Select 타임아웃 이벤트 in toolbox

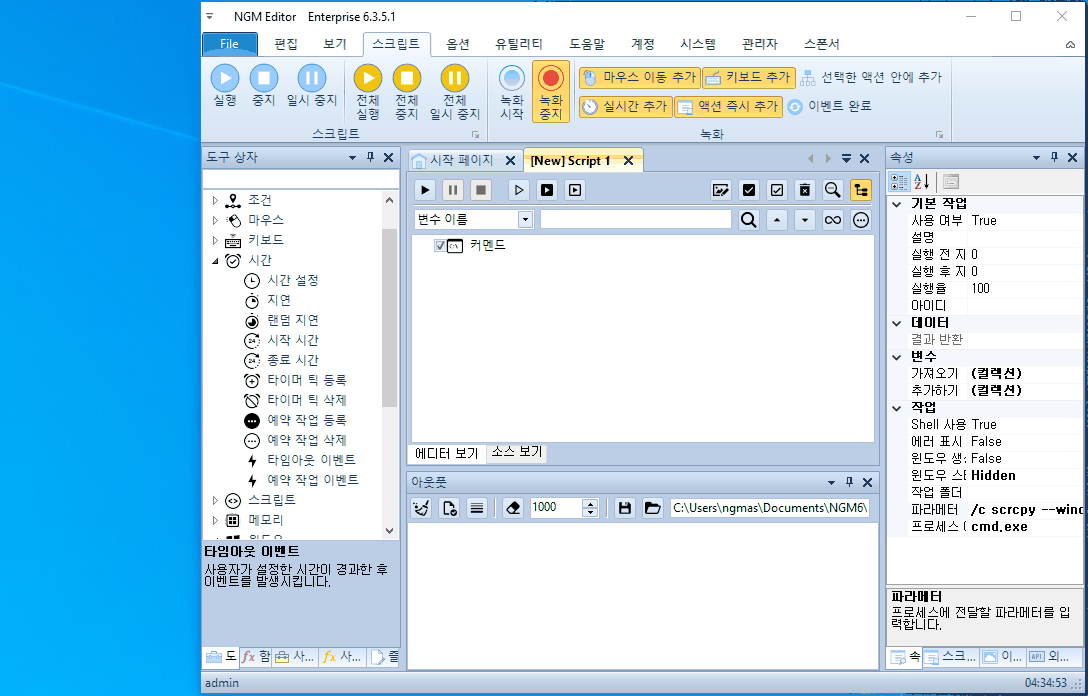pos(312,460)
